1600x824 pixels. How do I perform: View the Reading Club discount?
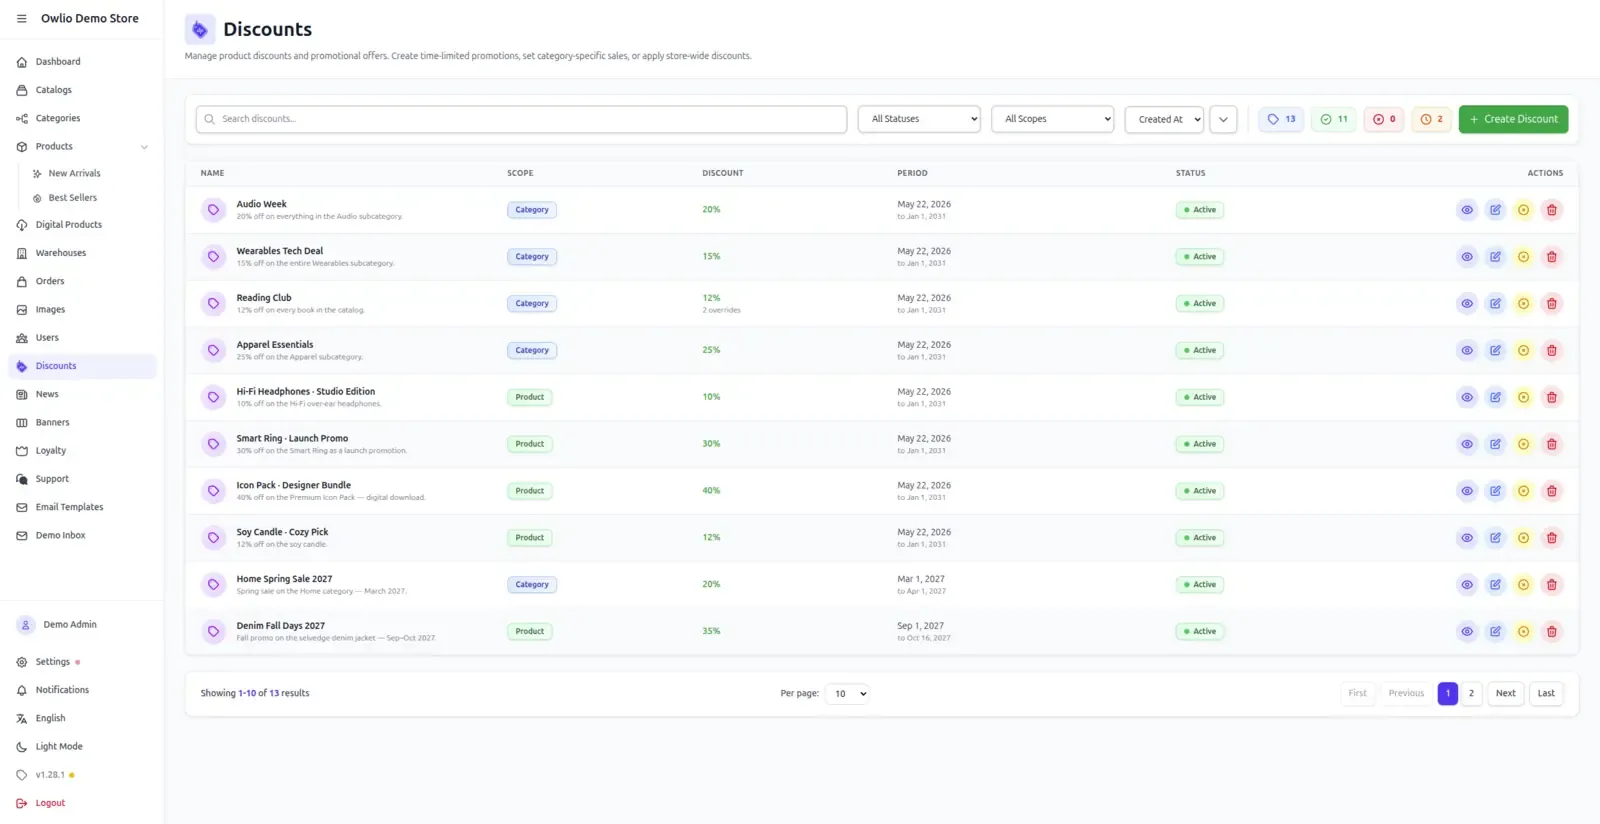[x=1467, y=304]
